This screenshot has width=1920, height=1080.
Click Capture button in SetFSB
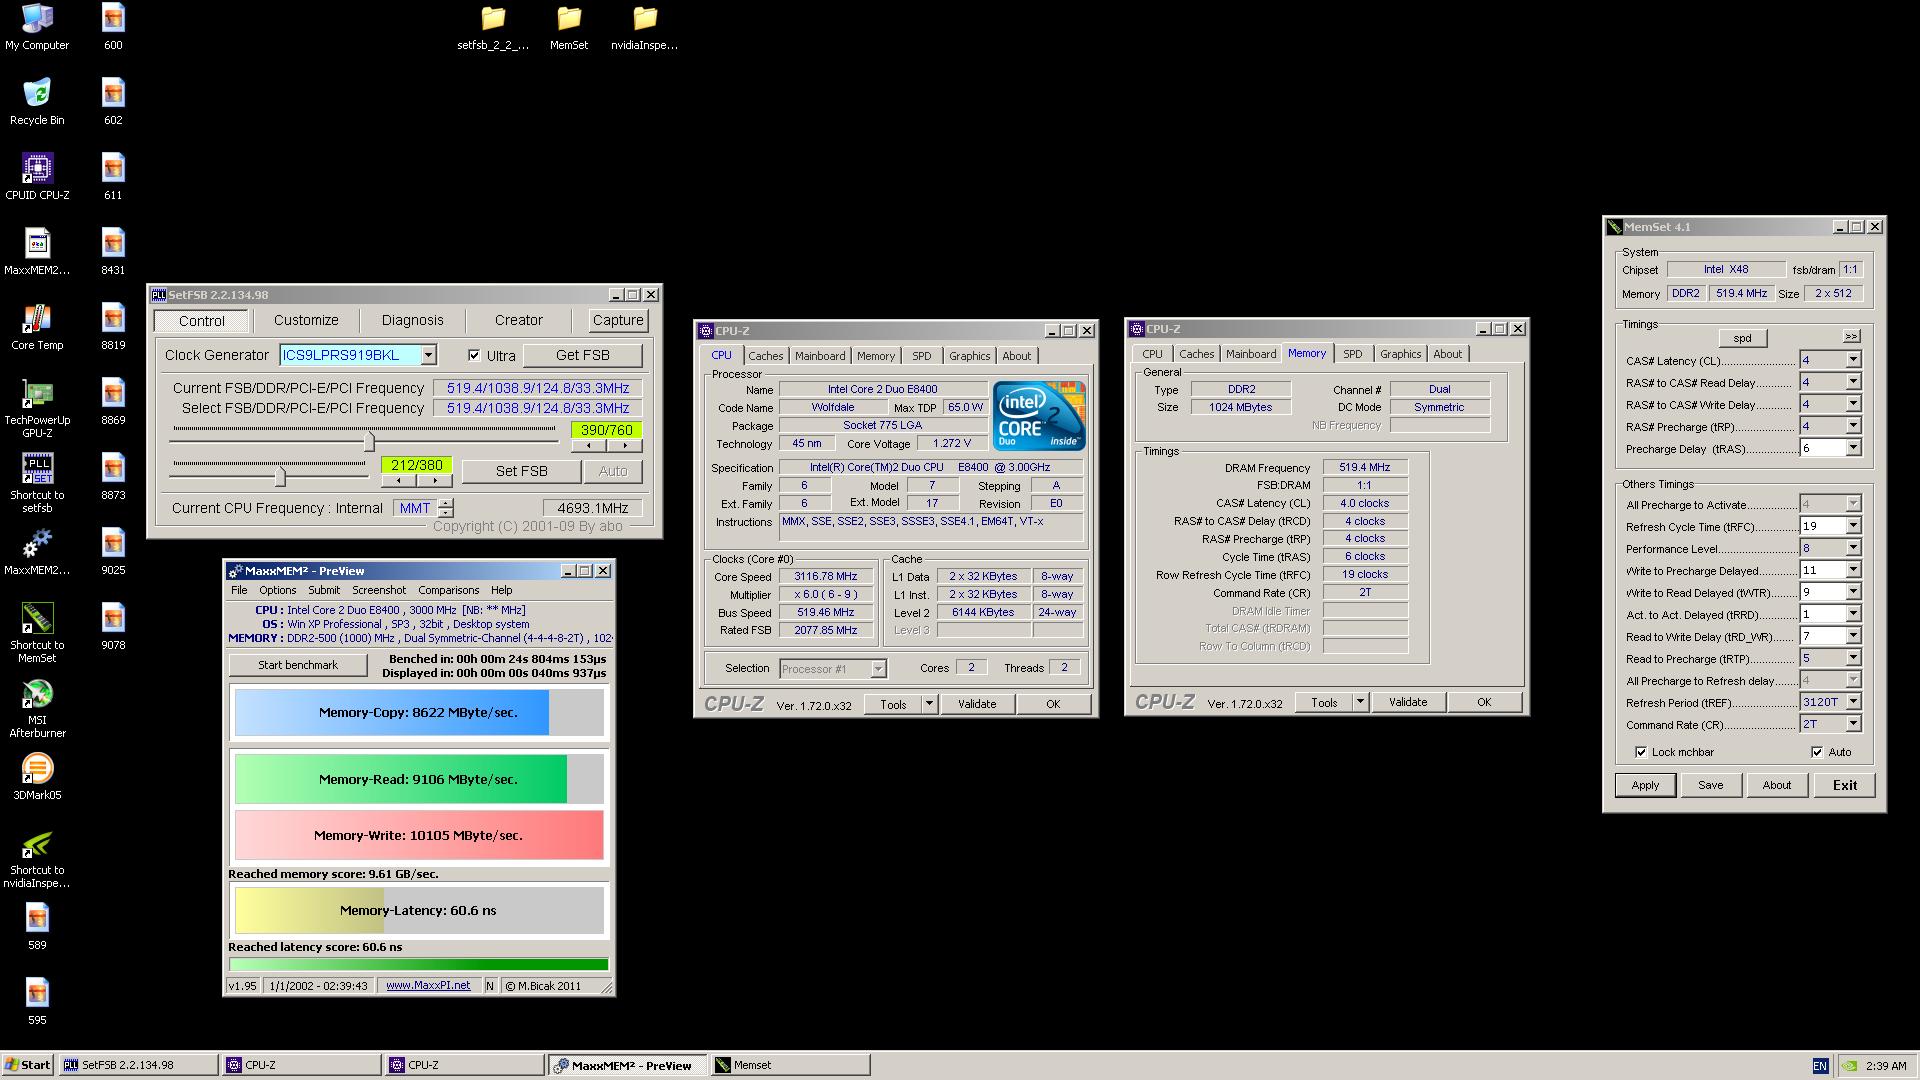click(x=618, y=320)
